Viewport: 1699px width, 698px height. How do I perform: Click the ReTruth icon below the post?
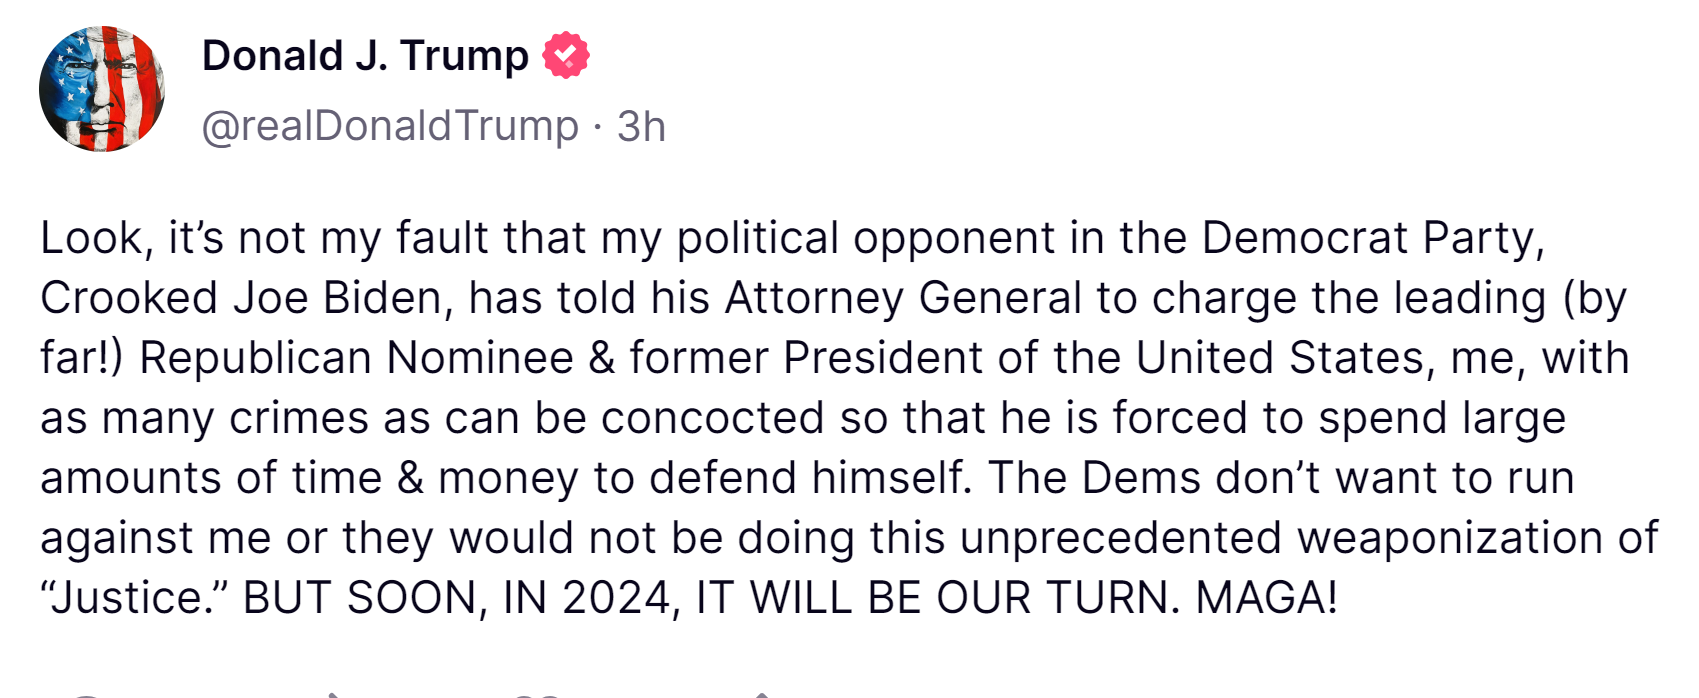[x=330, y=694]
